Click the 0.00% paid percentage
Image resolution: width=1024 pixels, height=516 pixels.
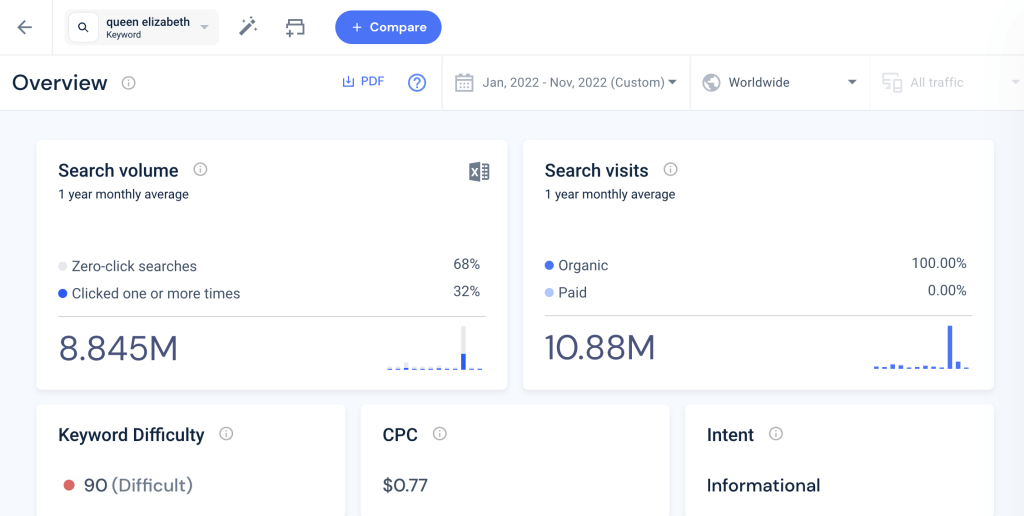[947, 291]
